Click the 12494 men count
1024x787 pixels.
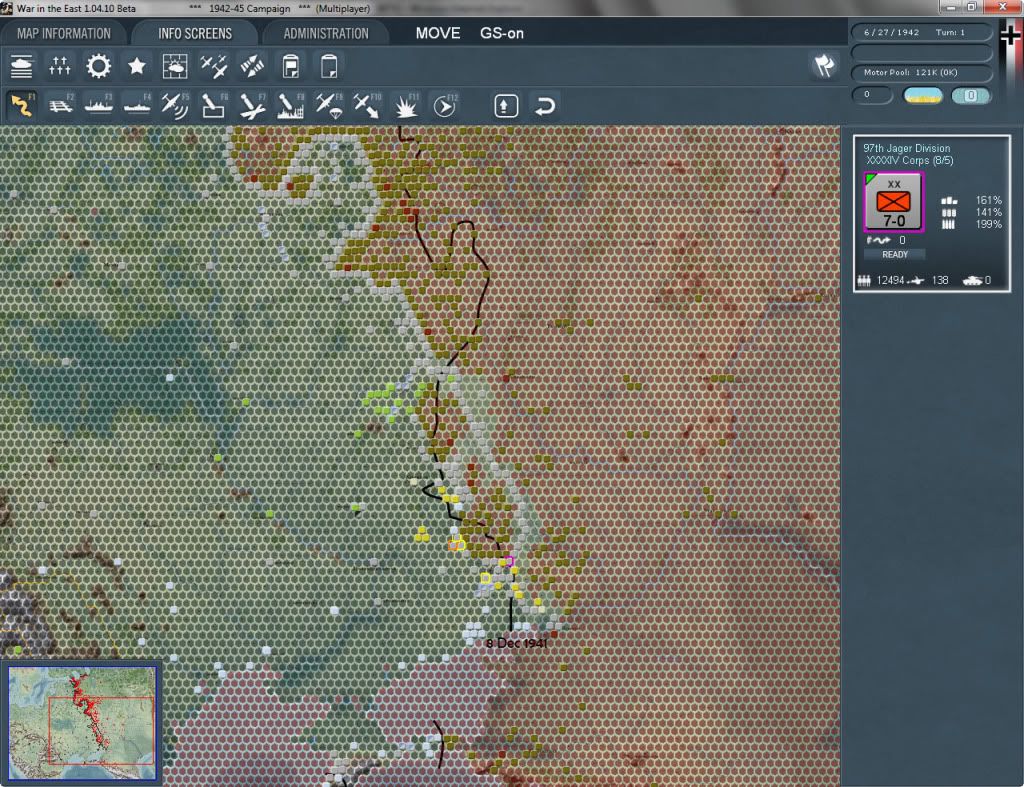pyautogui.click(x=890, y=280)
